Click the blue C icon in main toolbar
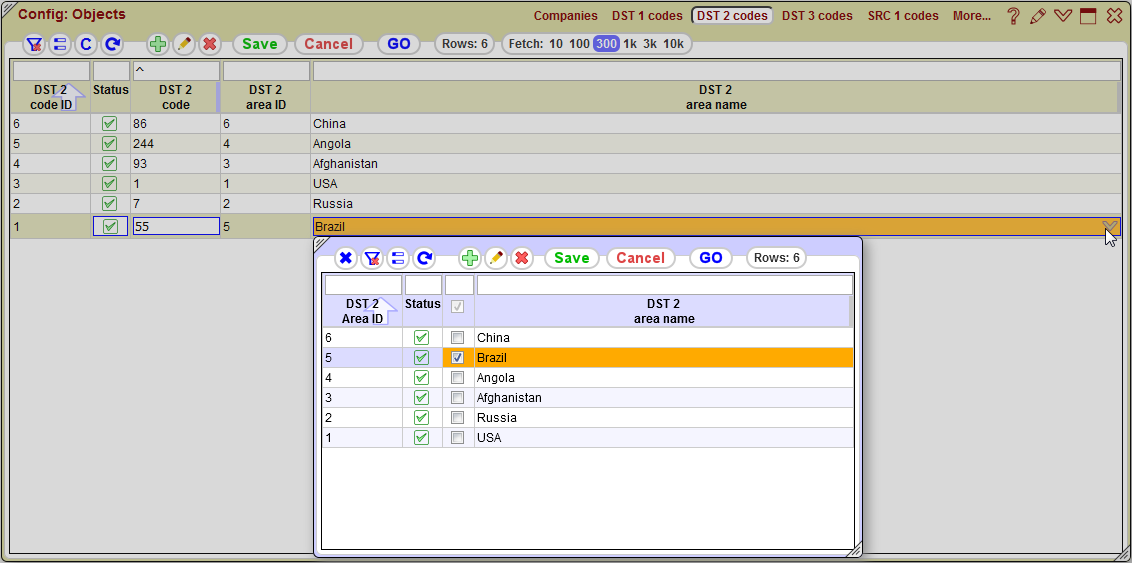This screenshot has height=563, width=1132. pos(85,44)
